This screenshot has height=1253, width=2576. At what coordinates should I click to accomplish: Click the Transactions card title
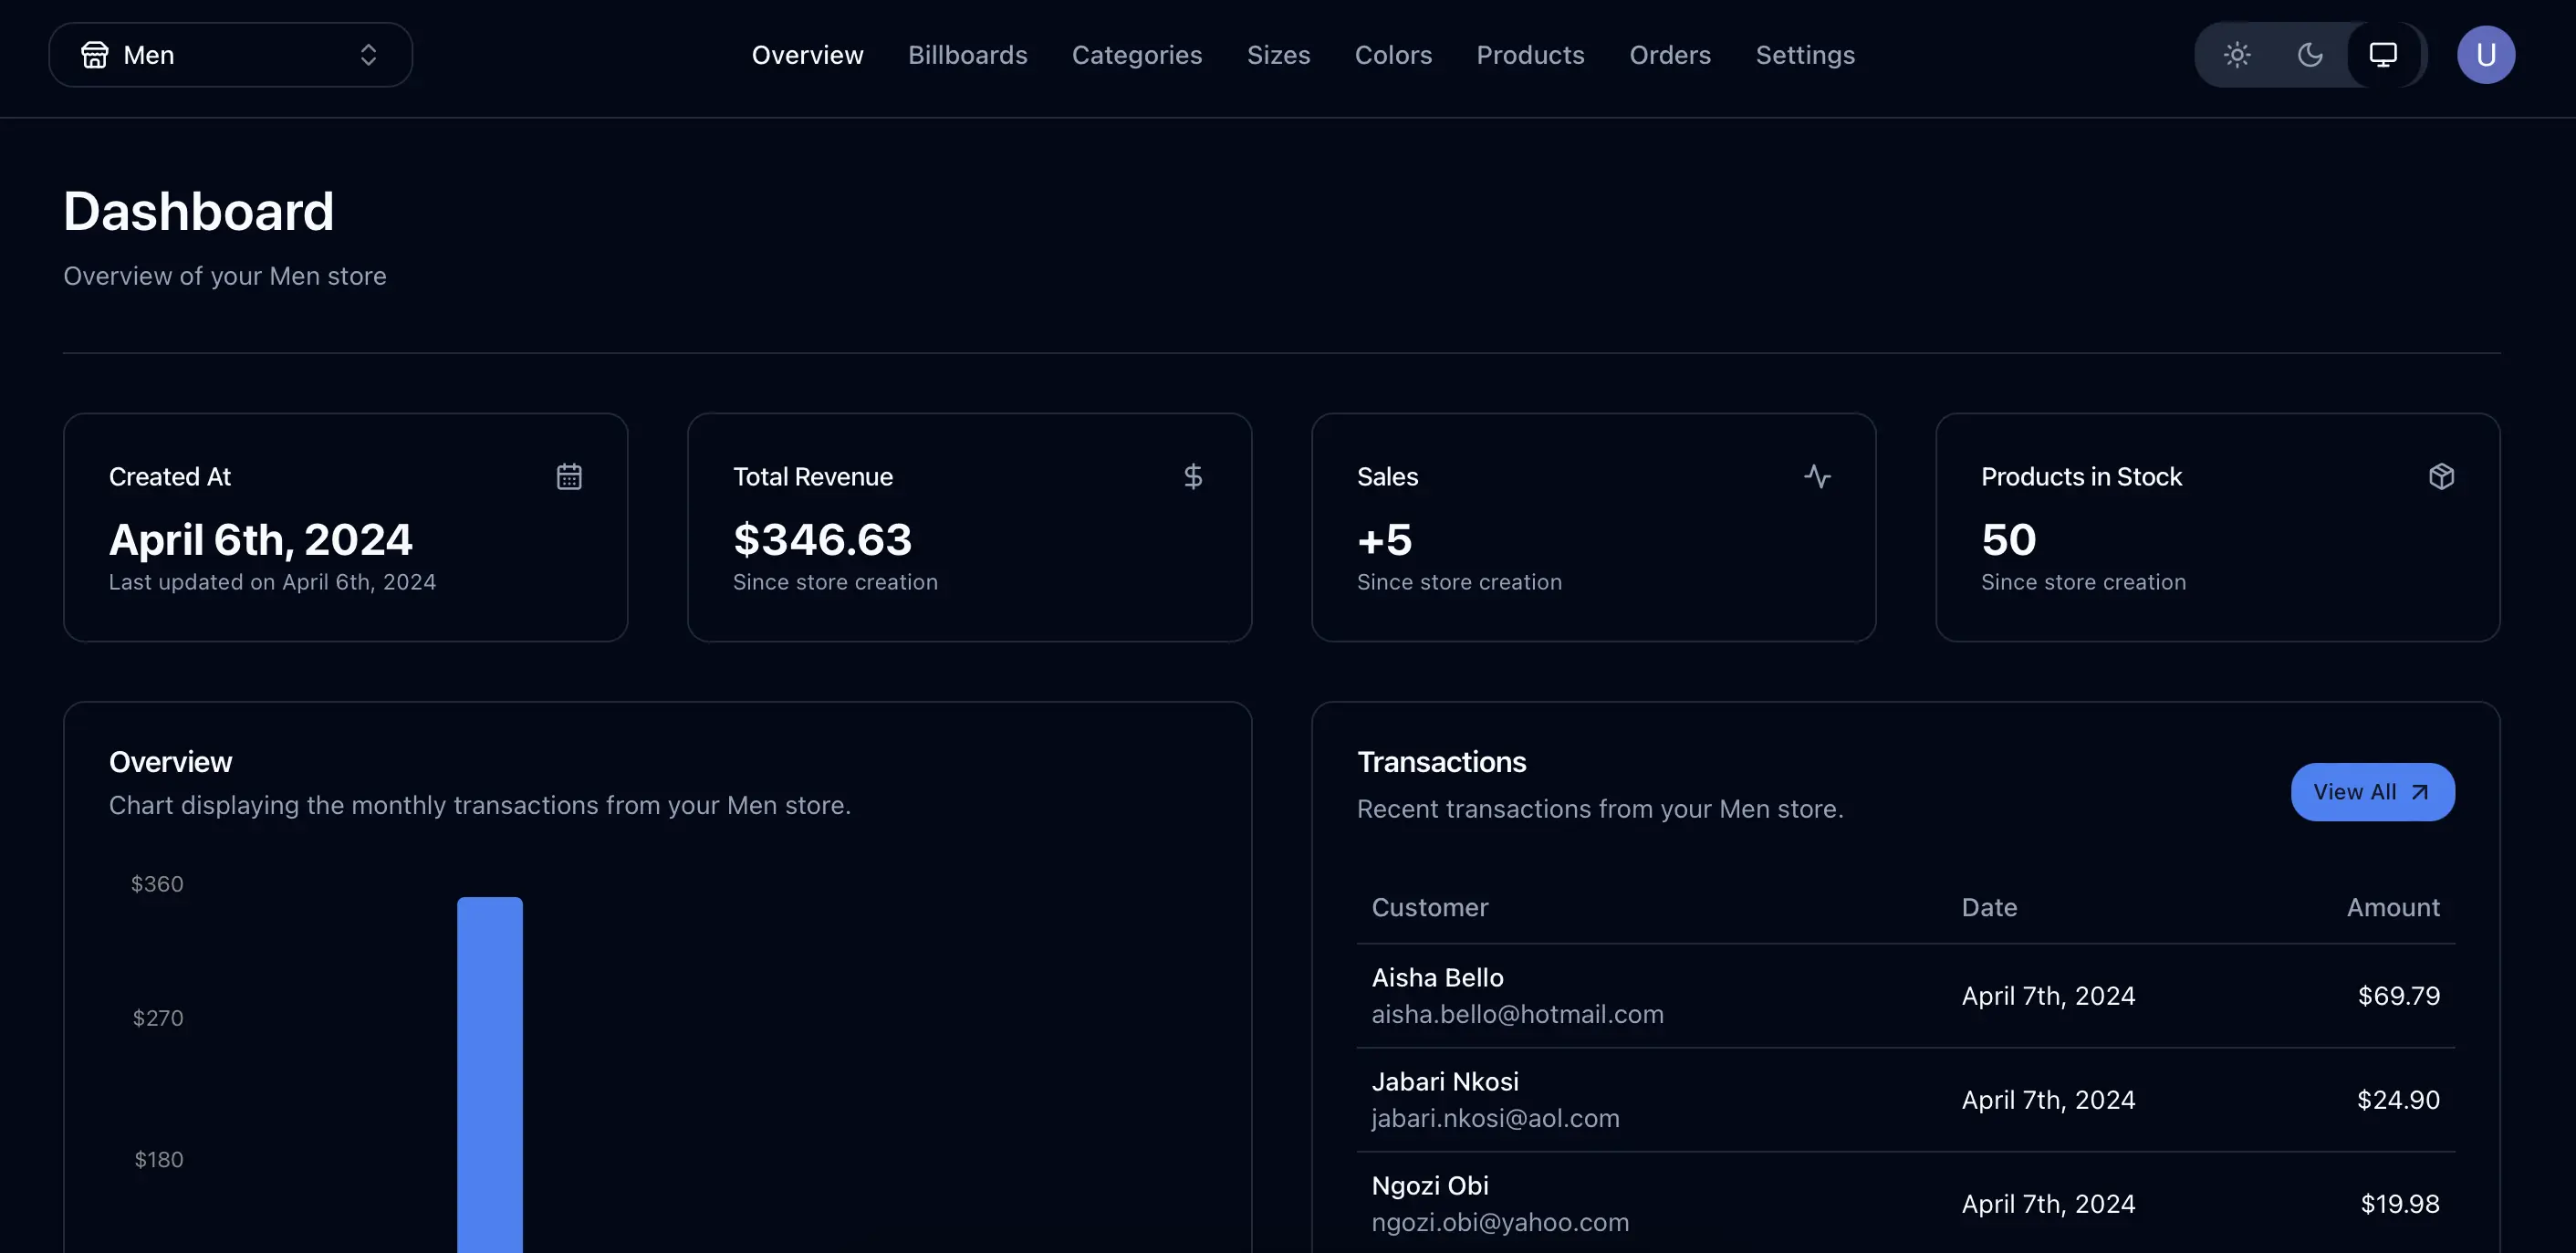[1441, 762]
